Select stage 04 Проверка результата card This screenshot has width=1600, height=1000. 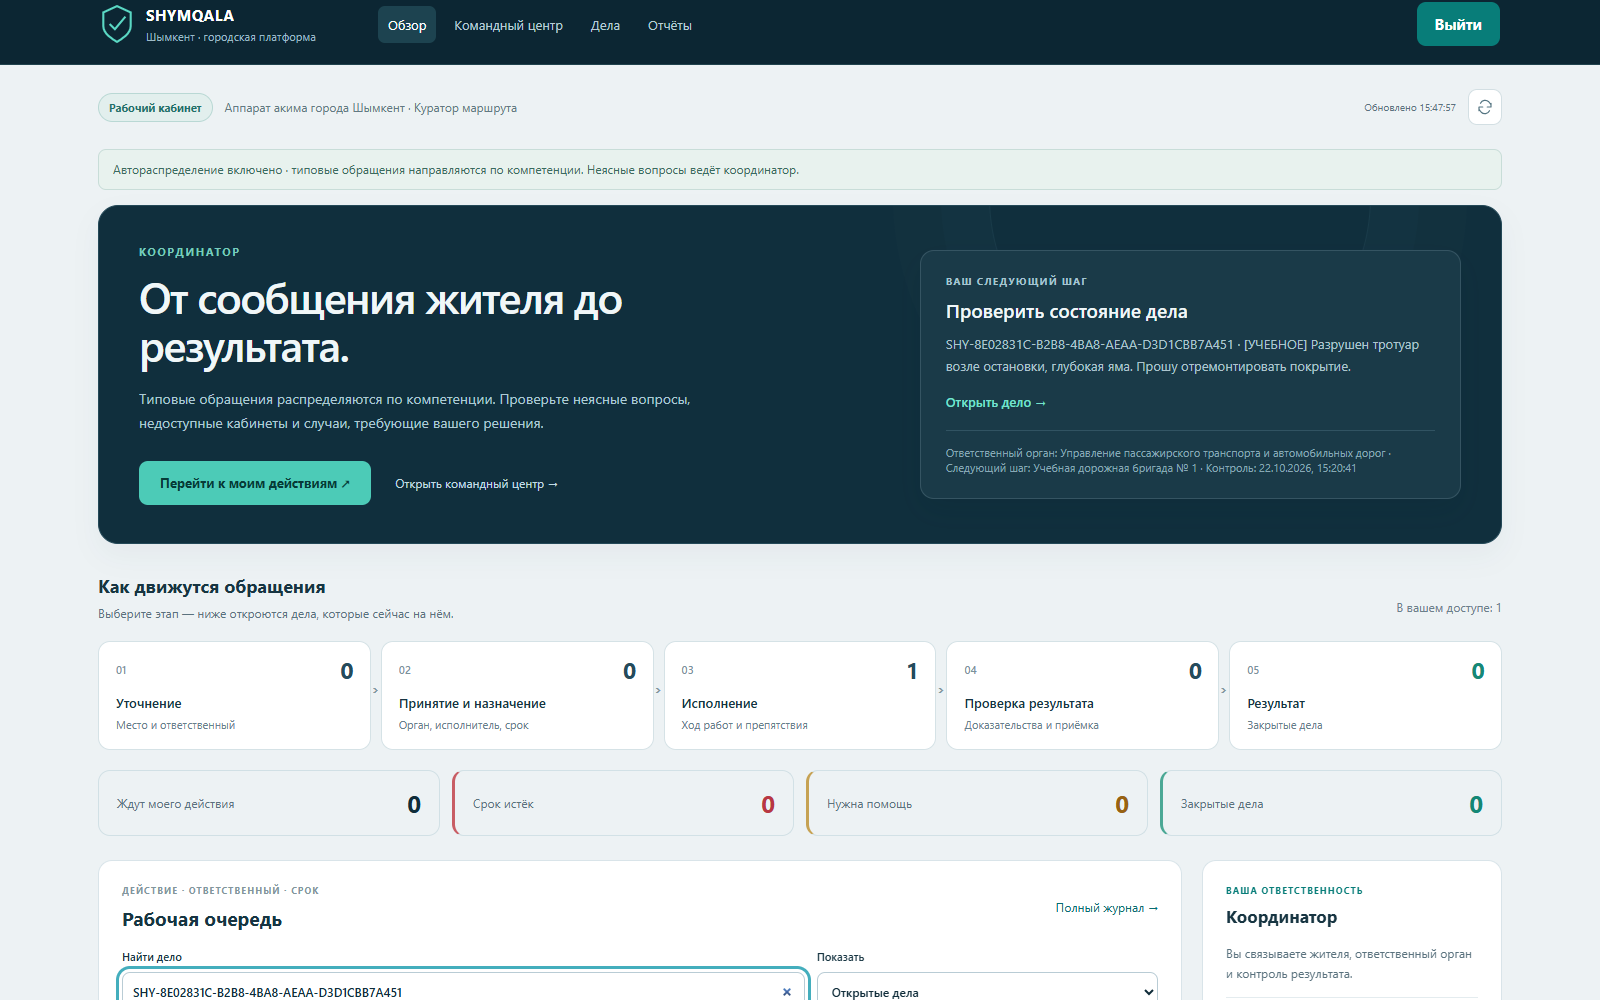(x=1083, y=695)
